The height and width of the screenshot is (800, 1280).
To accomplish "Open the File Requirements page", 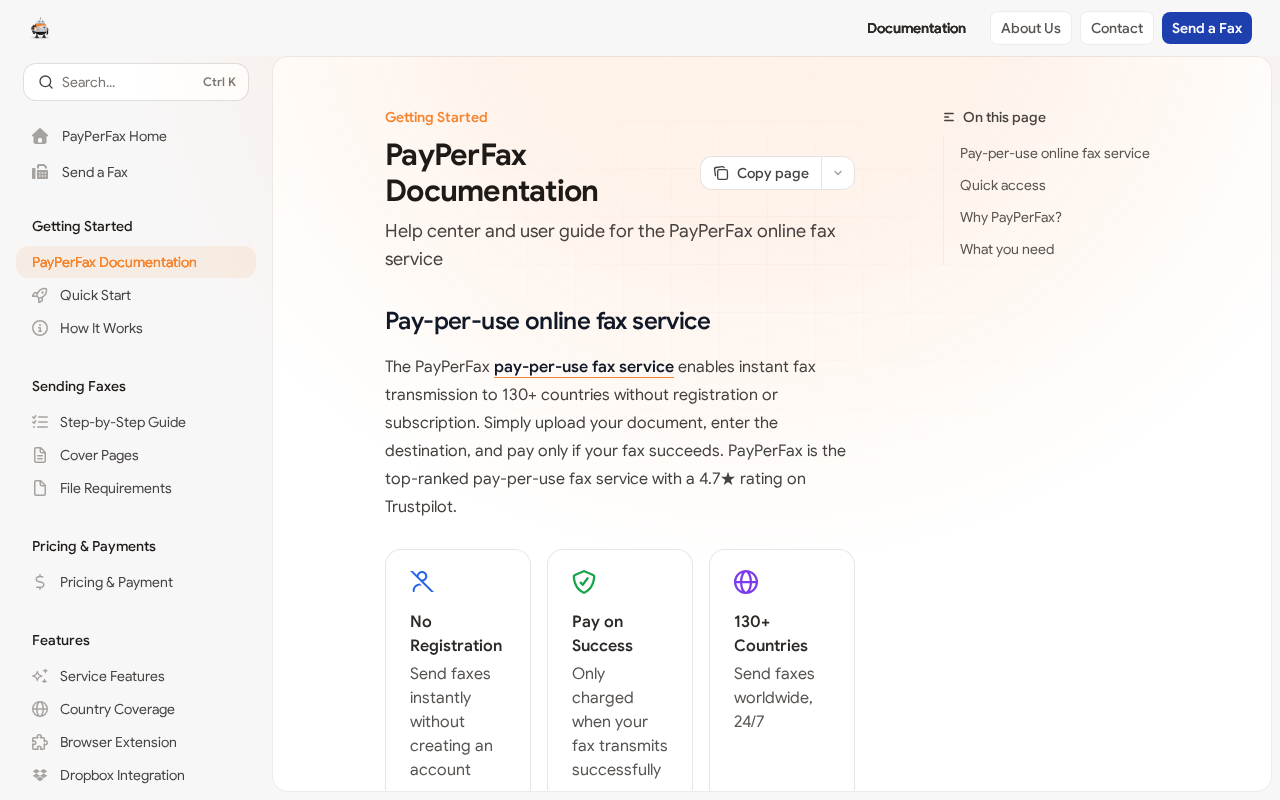I will 136,488.
